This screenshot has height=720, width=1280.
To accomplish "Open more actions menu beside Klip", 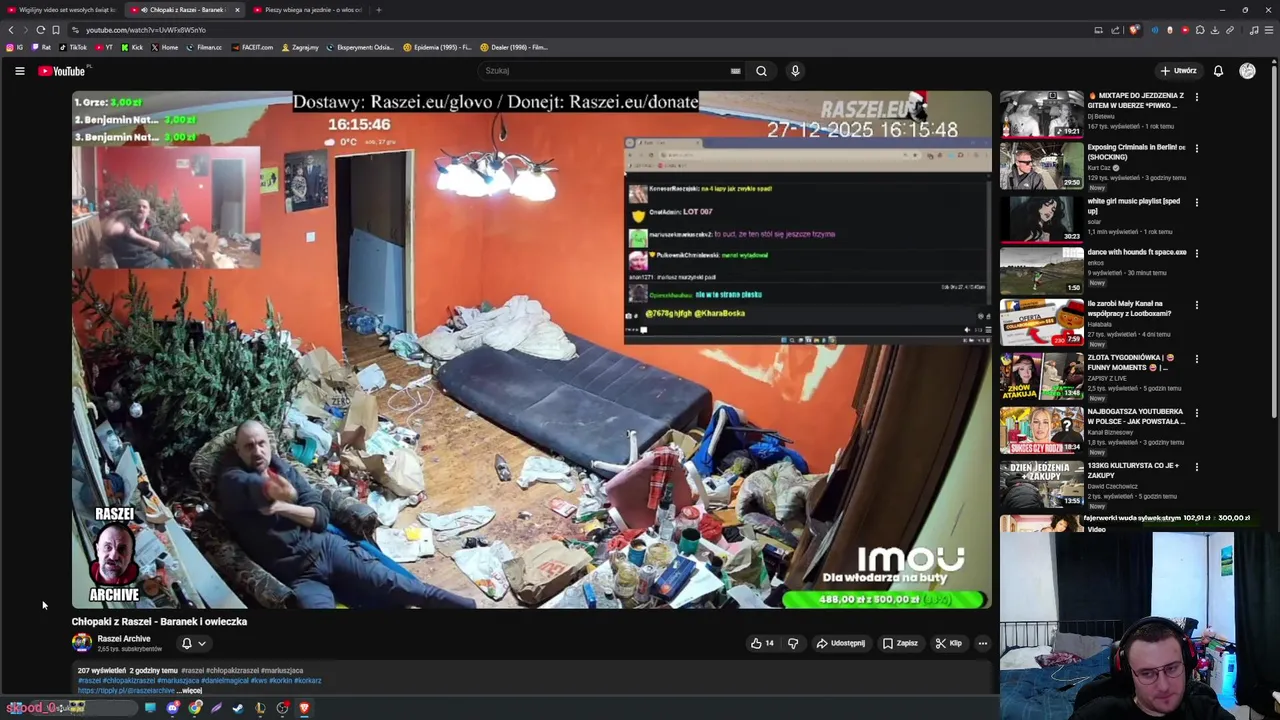I will point(983,643).
